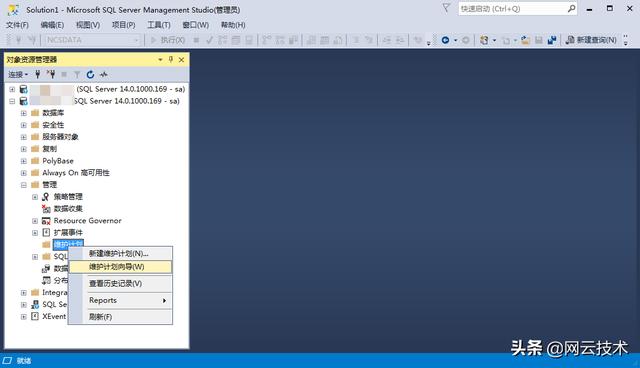640x368 pixels.
Task: Open the 工具(T) menu
Action: click(x=159, y=25)
